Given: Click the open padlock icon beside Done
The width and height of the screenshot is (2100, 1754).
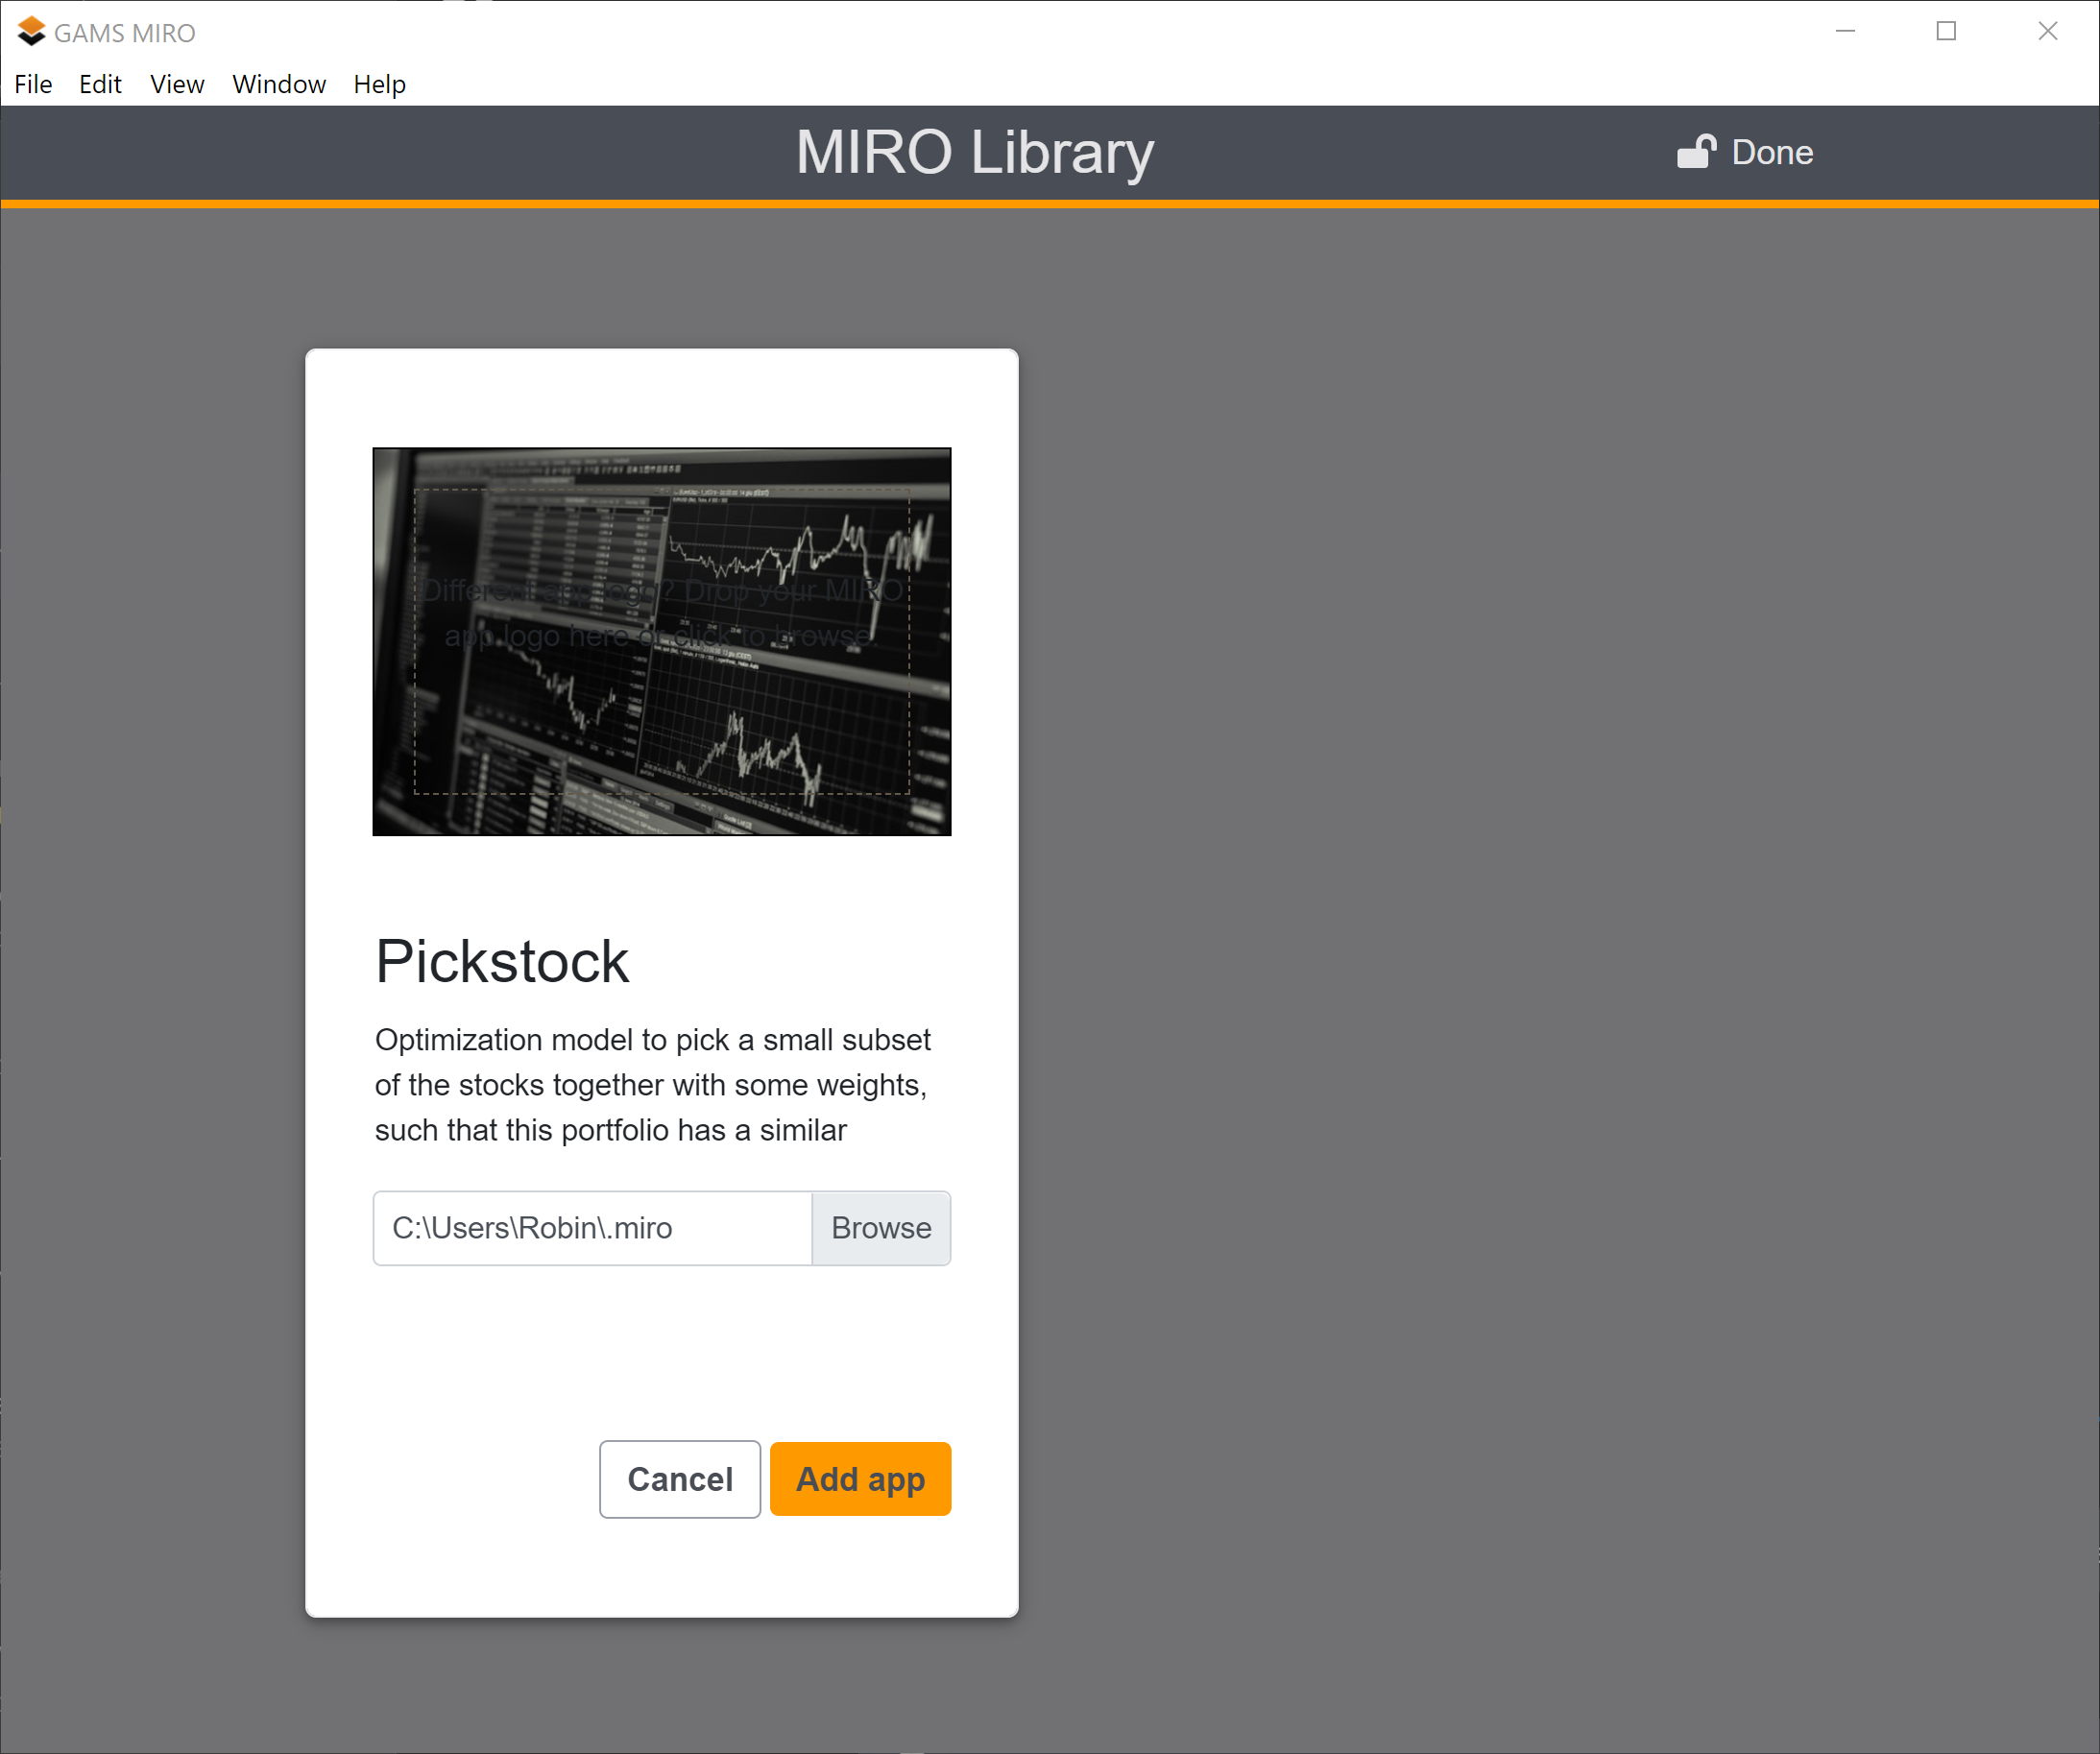Looking at the screenshot, I should (1697, 152).
